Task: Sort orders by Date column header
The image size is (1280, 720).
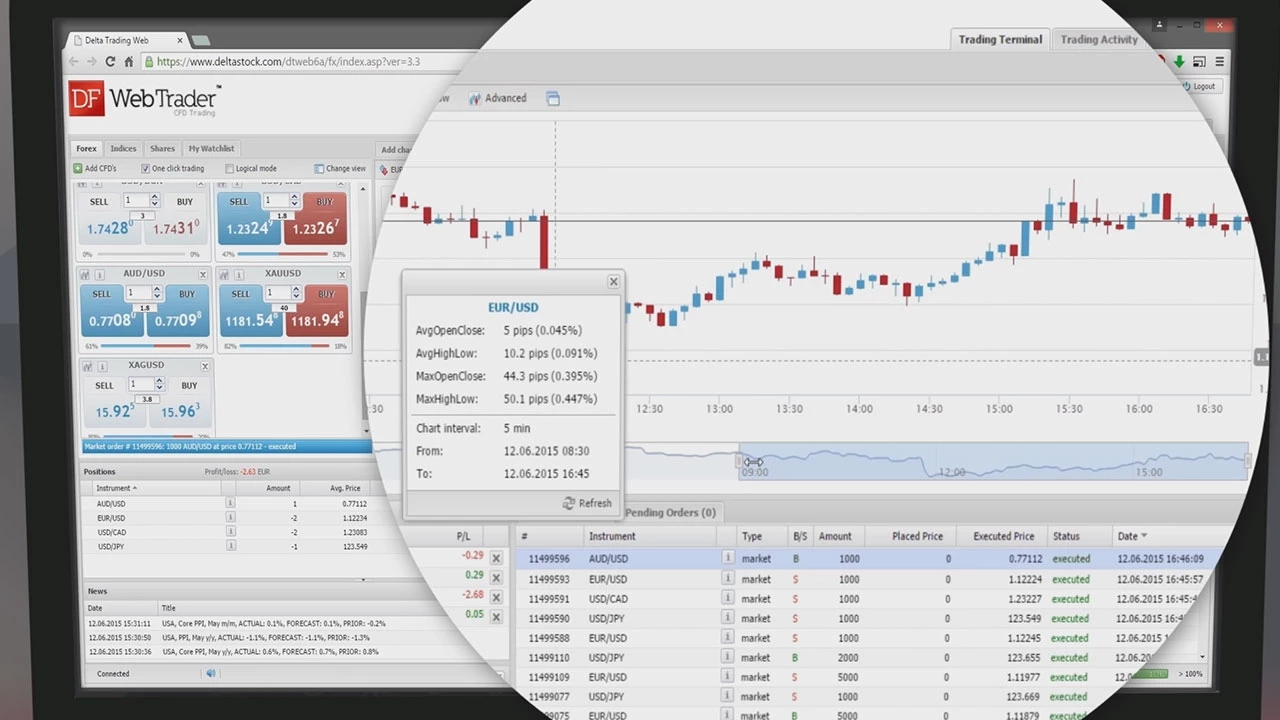Action: [1132, 536]
